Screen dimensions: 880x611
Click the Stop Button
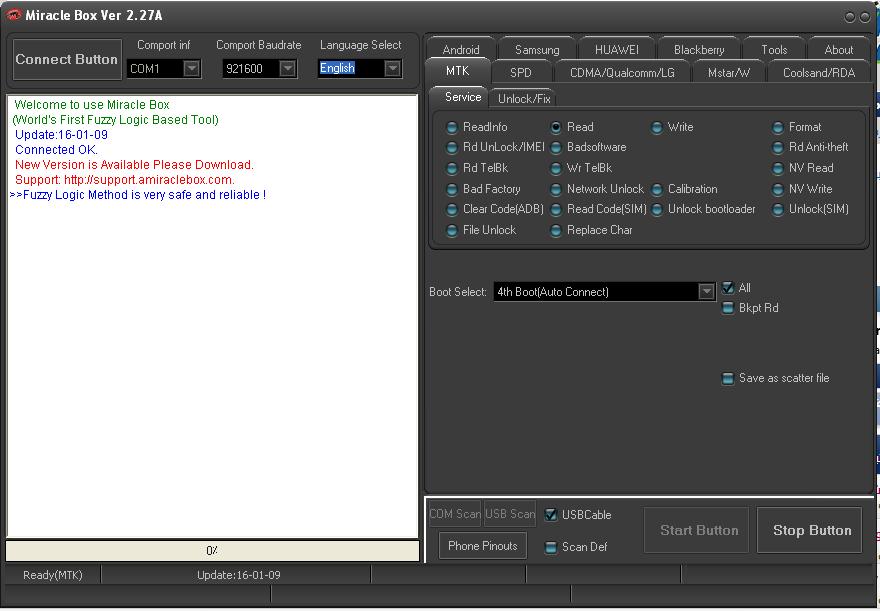[809, 530]
